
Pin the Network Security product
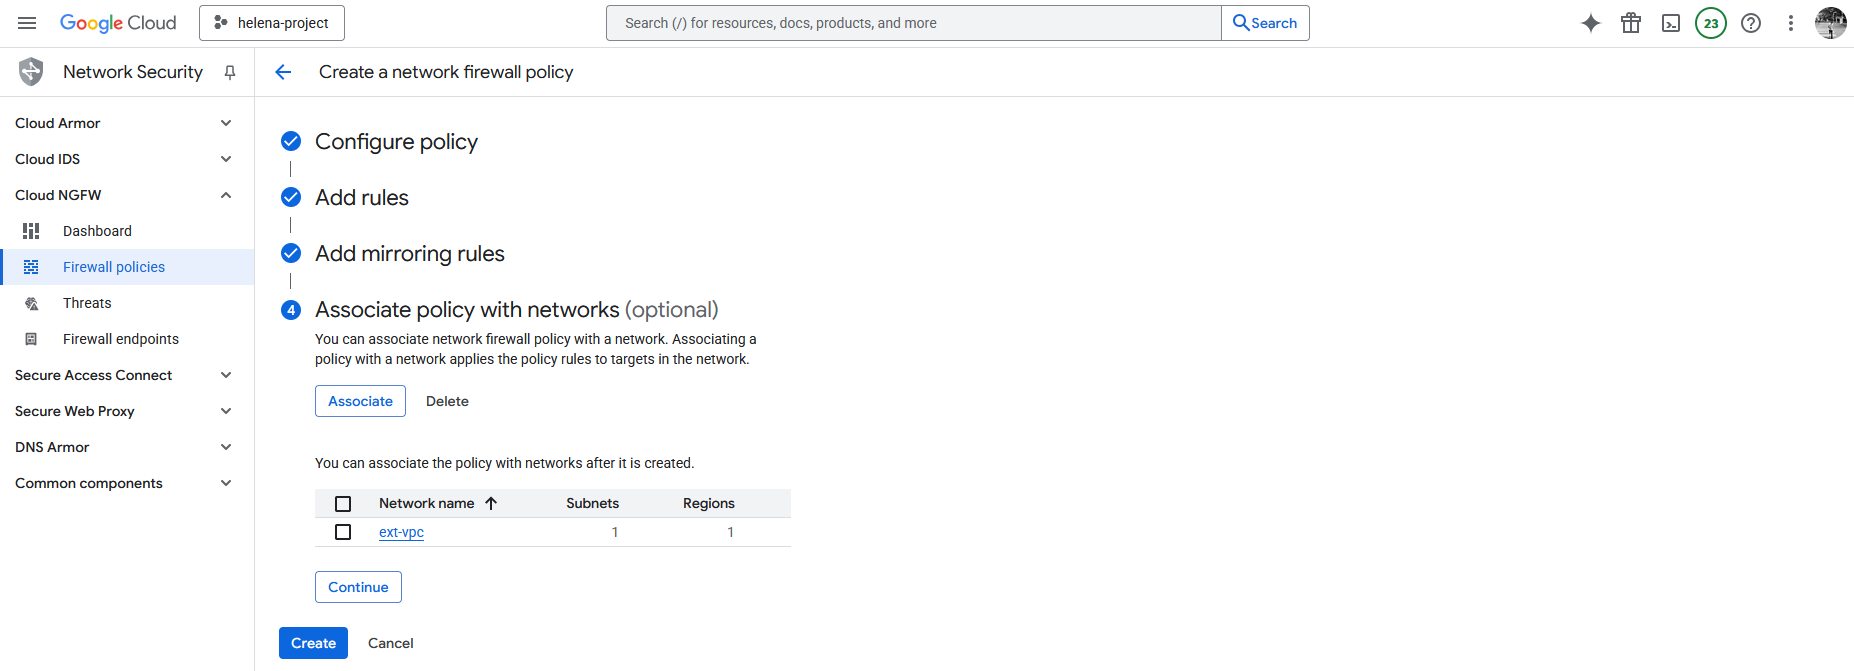coord(230,72)
